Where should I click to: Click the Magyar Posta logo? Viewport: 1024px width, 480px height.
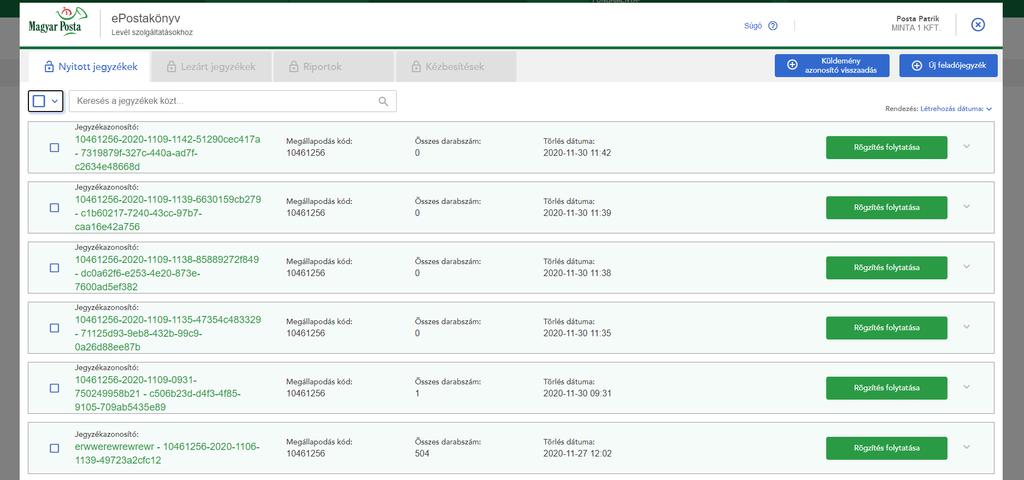point(57,22)
